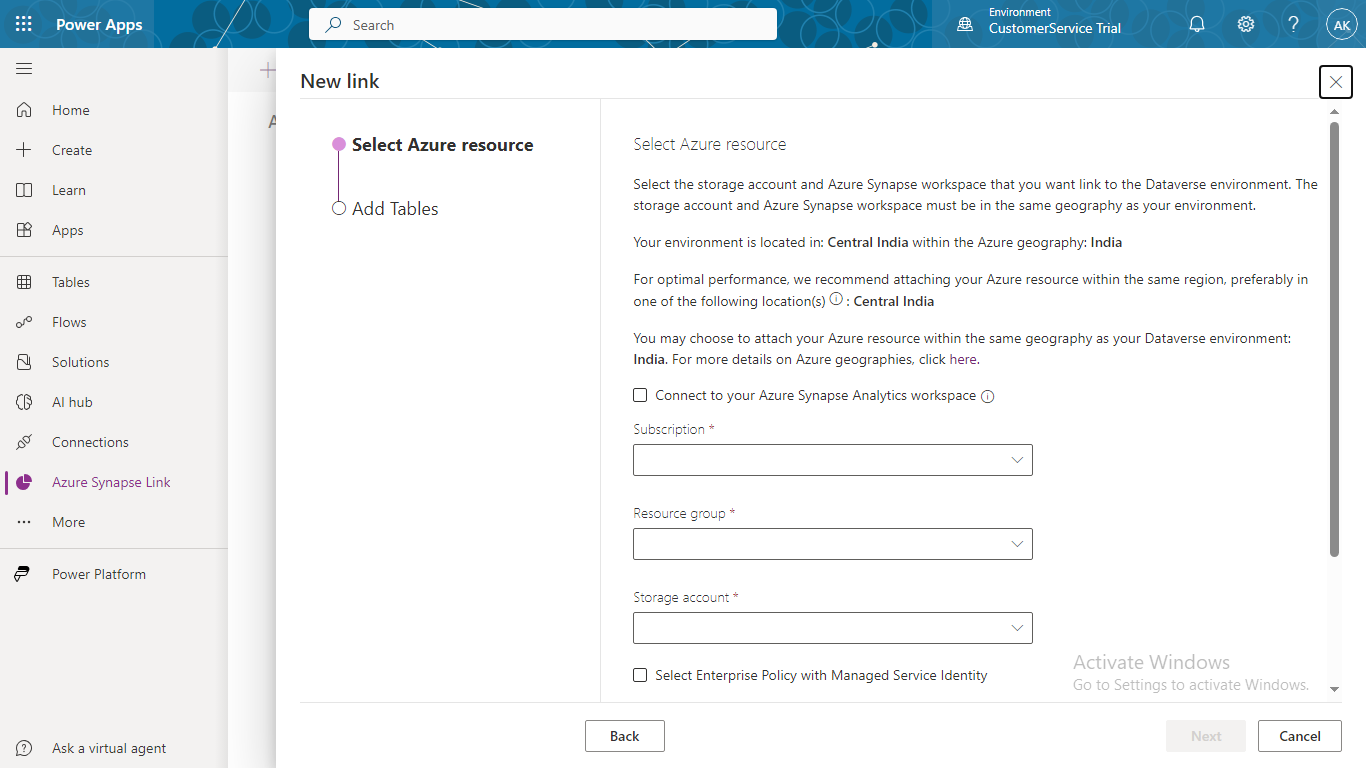Click the Back button
The height and width of the screenshot is (768, 1366).
click(x=624, y=736)
